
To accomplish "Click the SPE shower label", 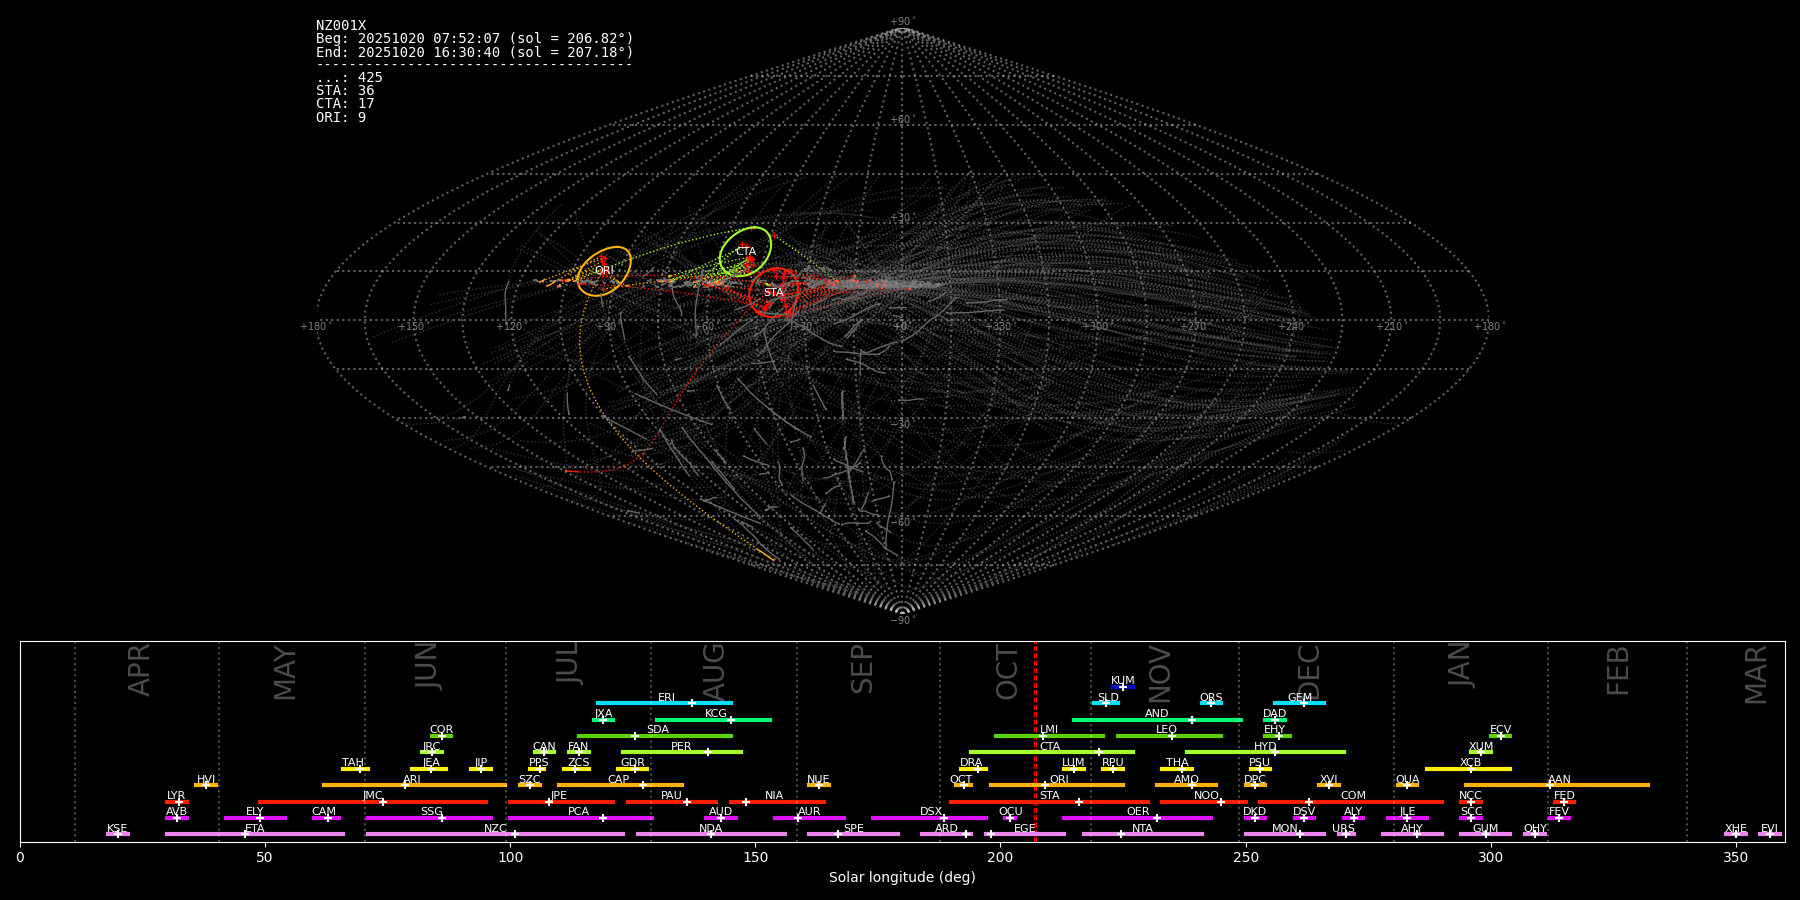I will [x=854, y=829].
